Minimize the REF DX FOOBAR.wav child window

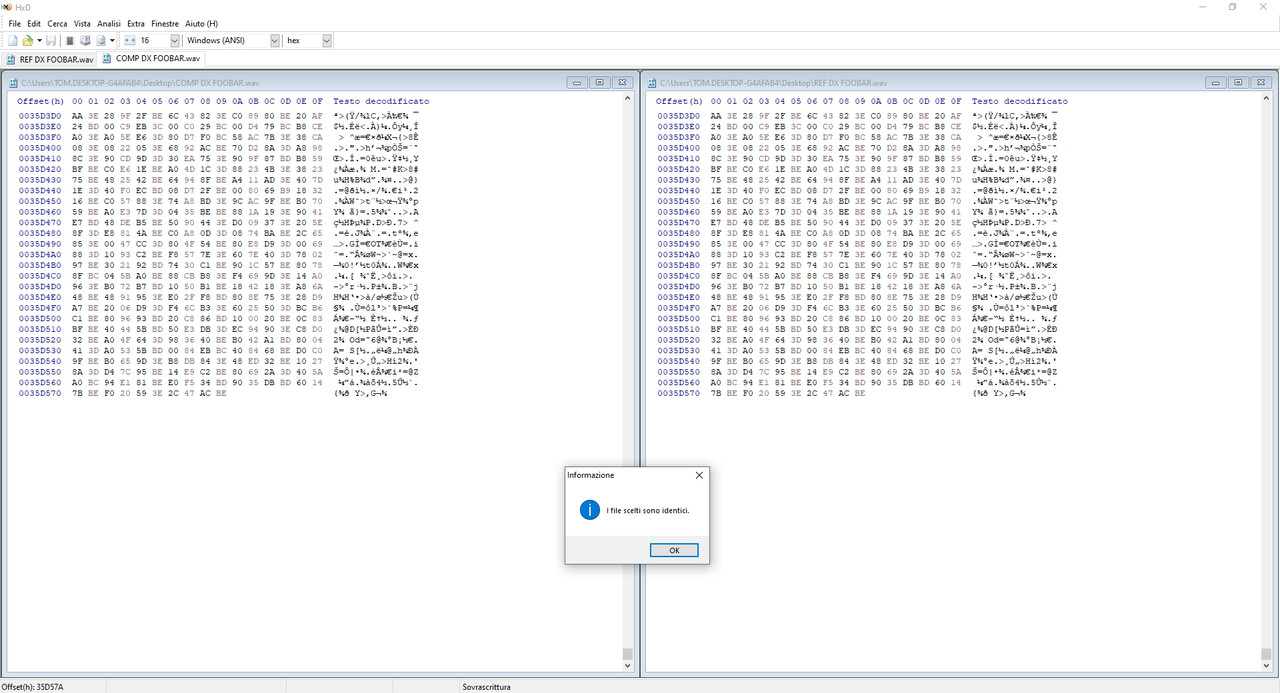pos(1216,82)
